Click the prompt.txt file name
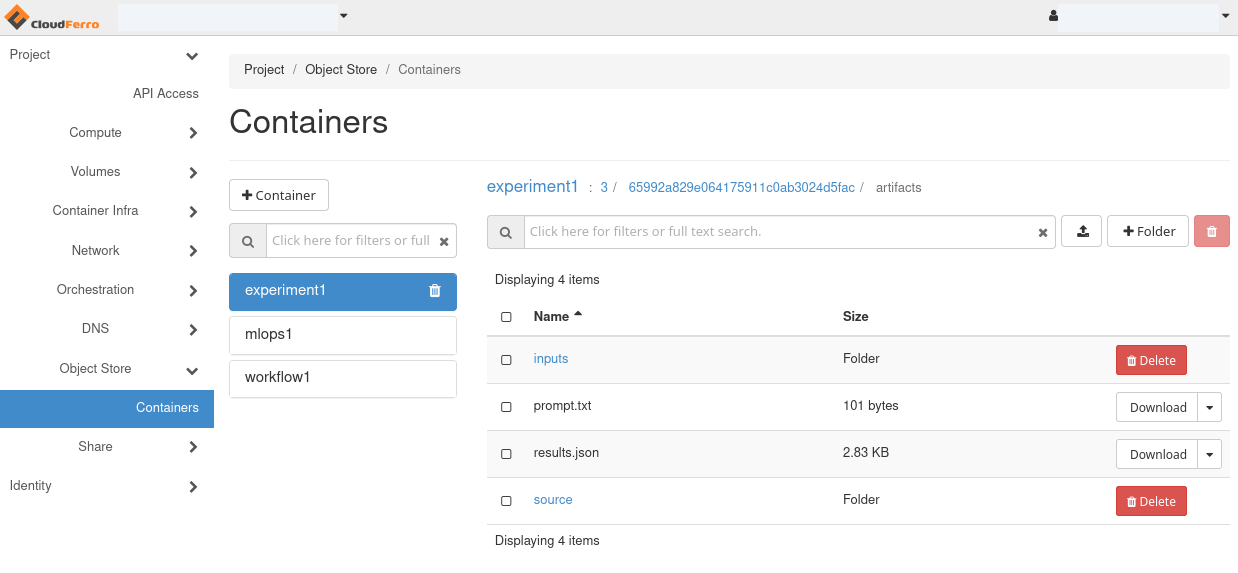 click(x=563, y=406)
